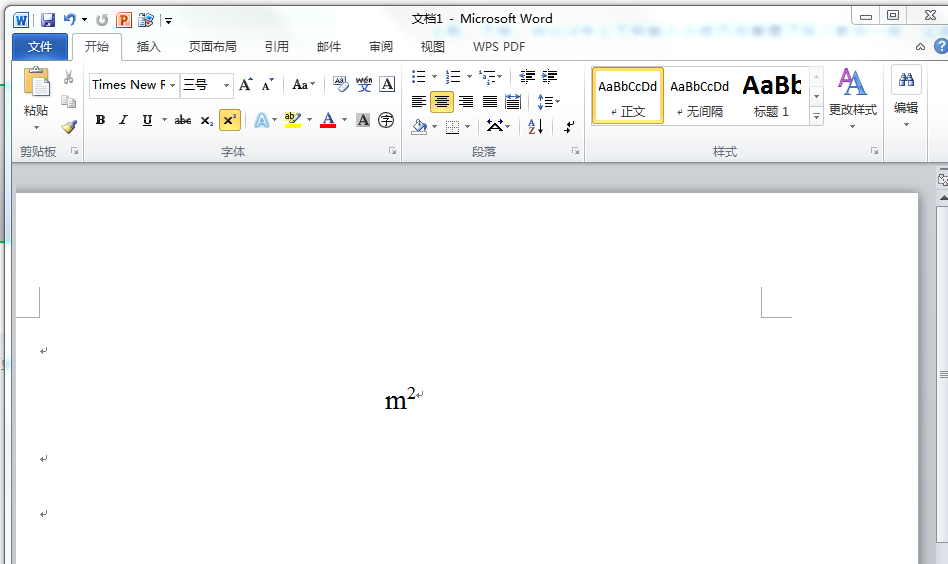
Task: Switch to the 引用 (References) tab
Action: click(276, 47)
